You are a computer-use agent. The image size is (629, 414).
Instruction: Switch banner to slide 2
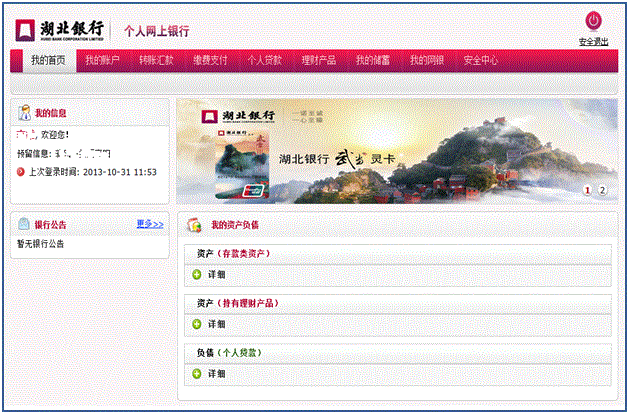click(x=602, y=190)
